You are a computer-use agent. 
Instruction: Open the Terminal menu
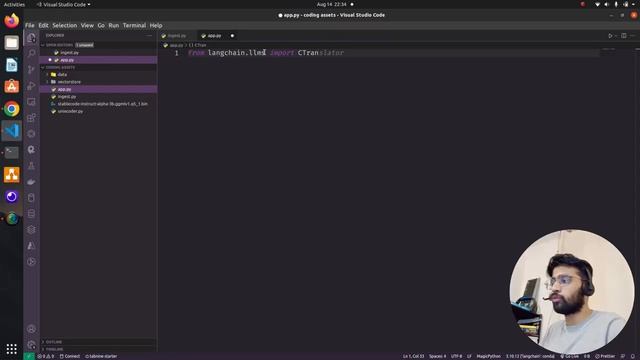coord(134,25)
